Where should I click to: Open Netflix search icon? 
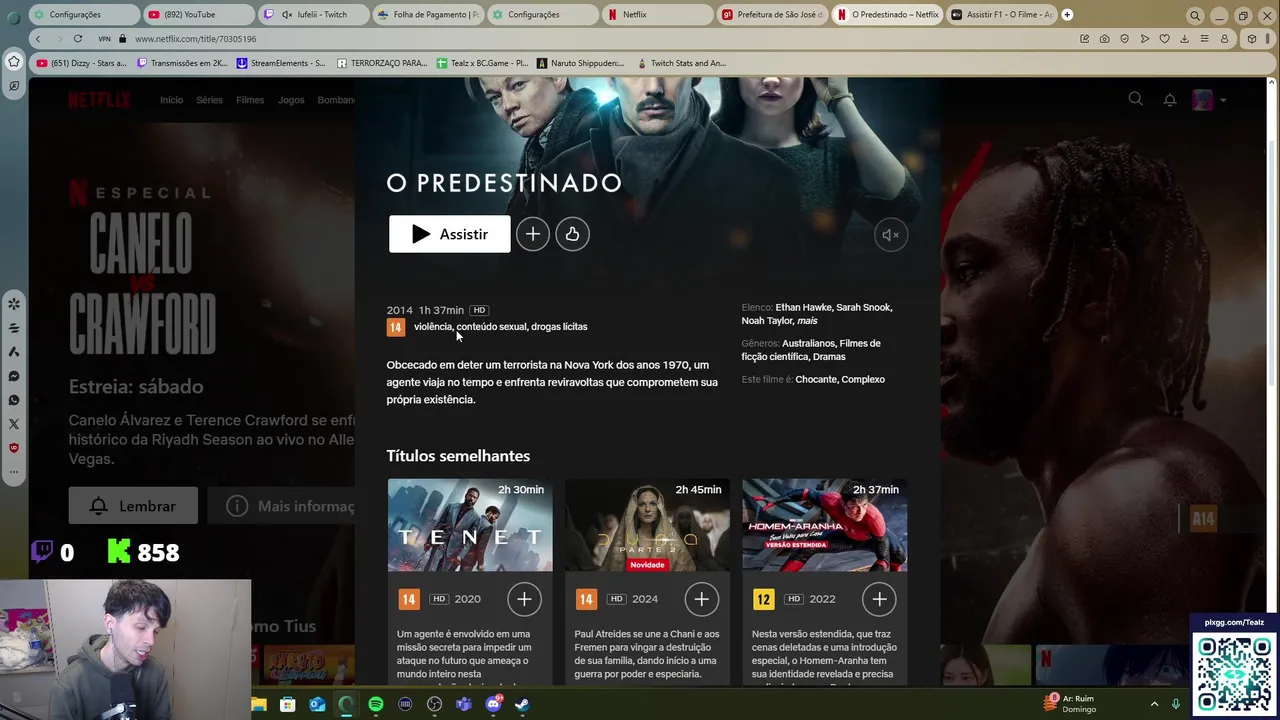click(x=1135, y=99)
